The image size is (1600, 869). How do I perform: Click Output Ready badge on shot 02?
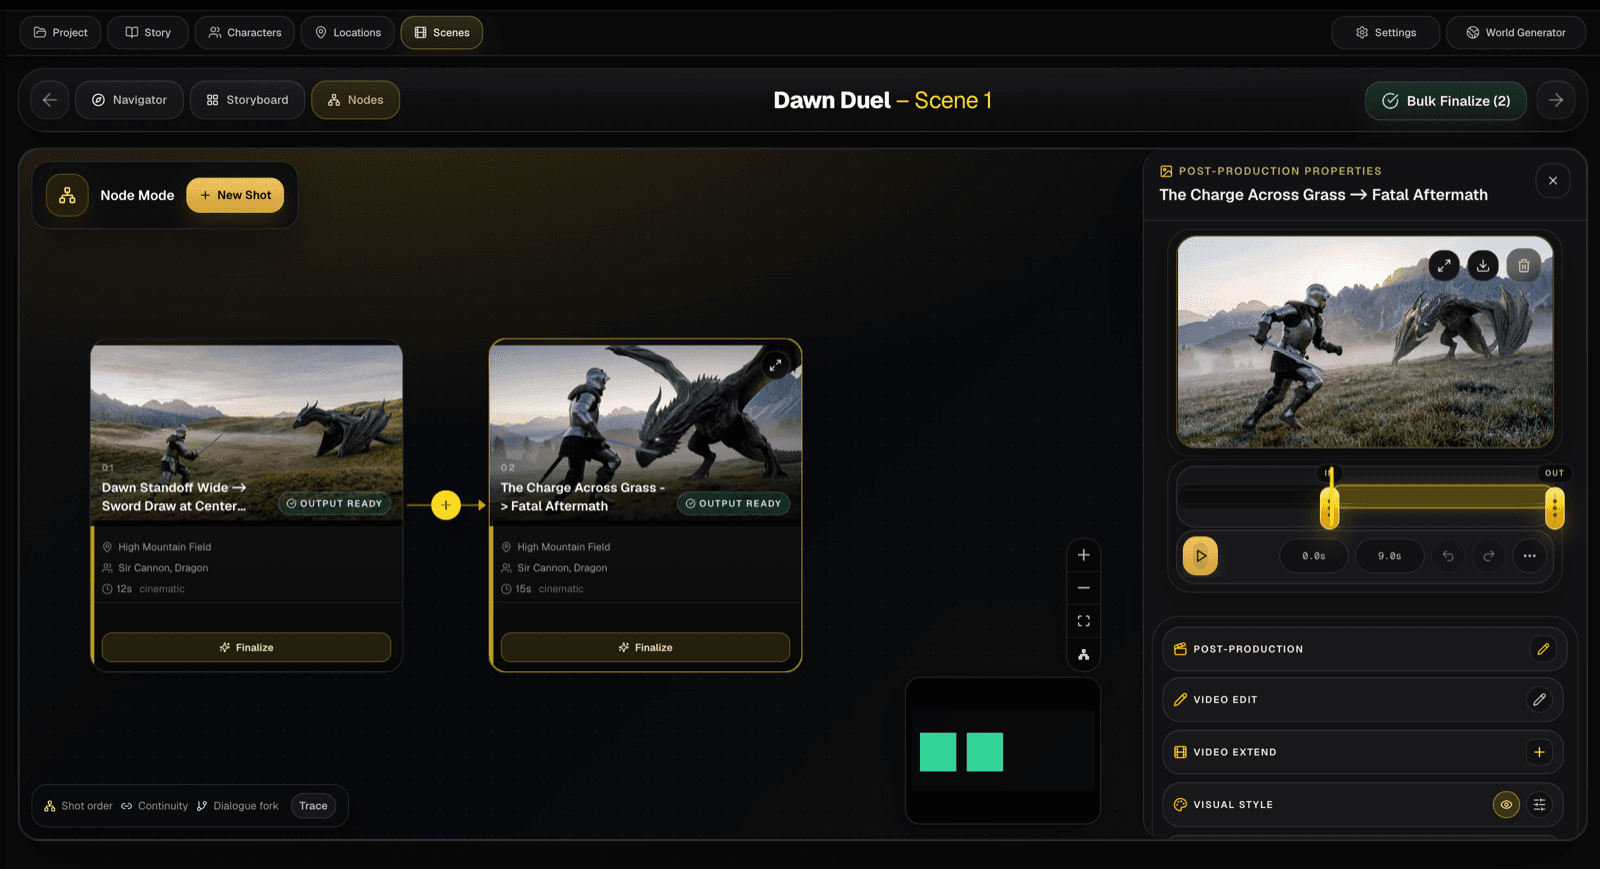(x=733, y=503)
